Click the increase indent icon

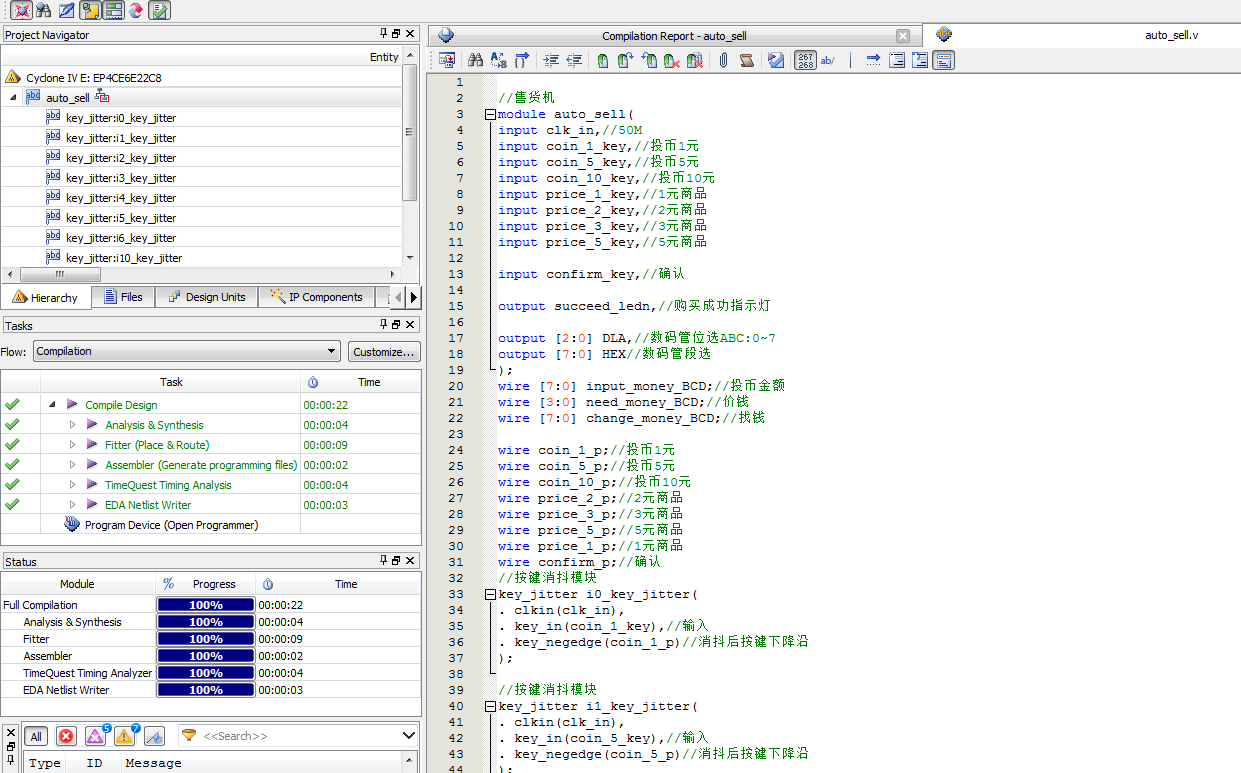click(x=551, y=61)
